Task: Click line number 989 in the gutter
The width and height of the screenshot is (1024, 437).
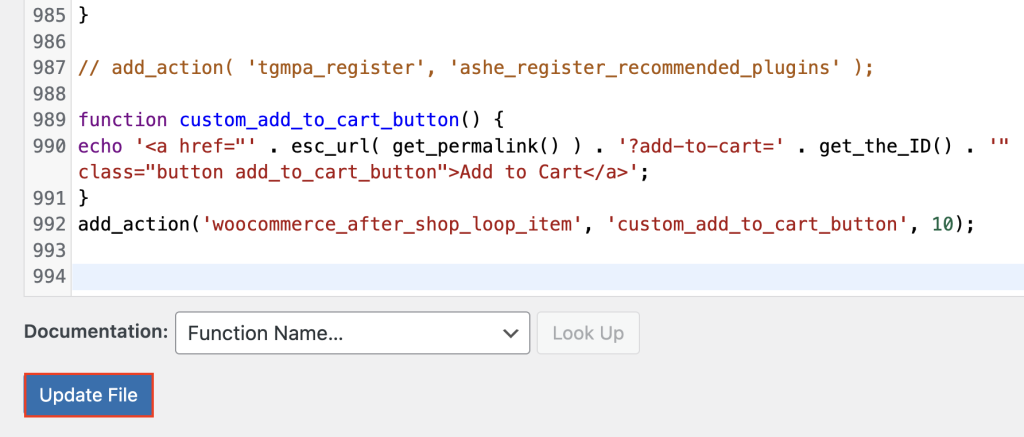Action: [48, 120]
